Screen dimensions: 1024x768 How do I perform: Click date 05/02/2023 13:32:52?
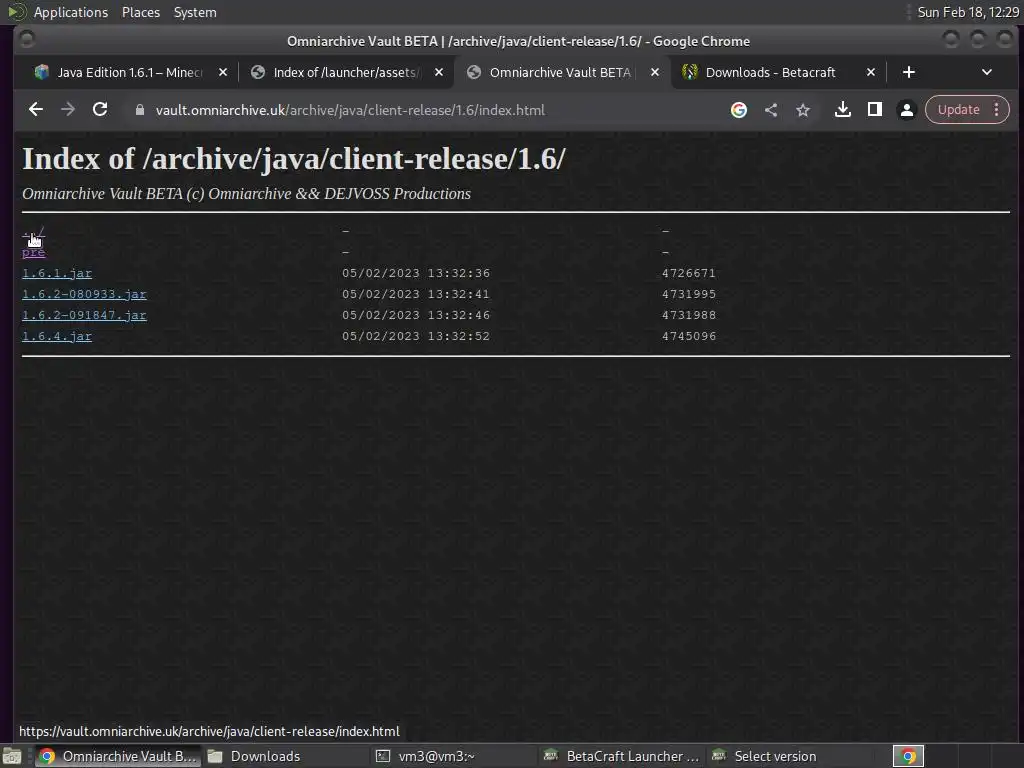(x=416, y=336)
